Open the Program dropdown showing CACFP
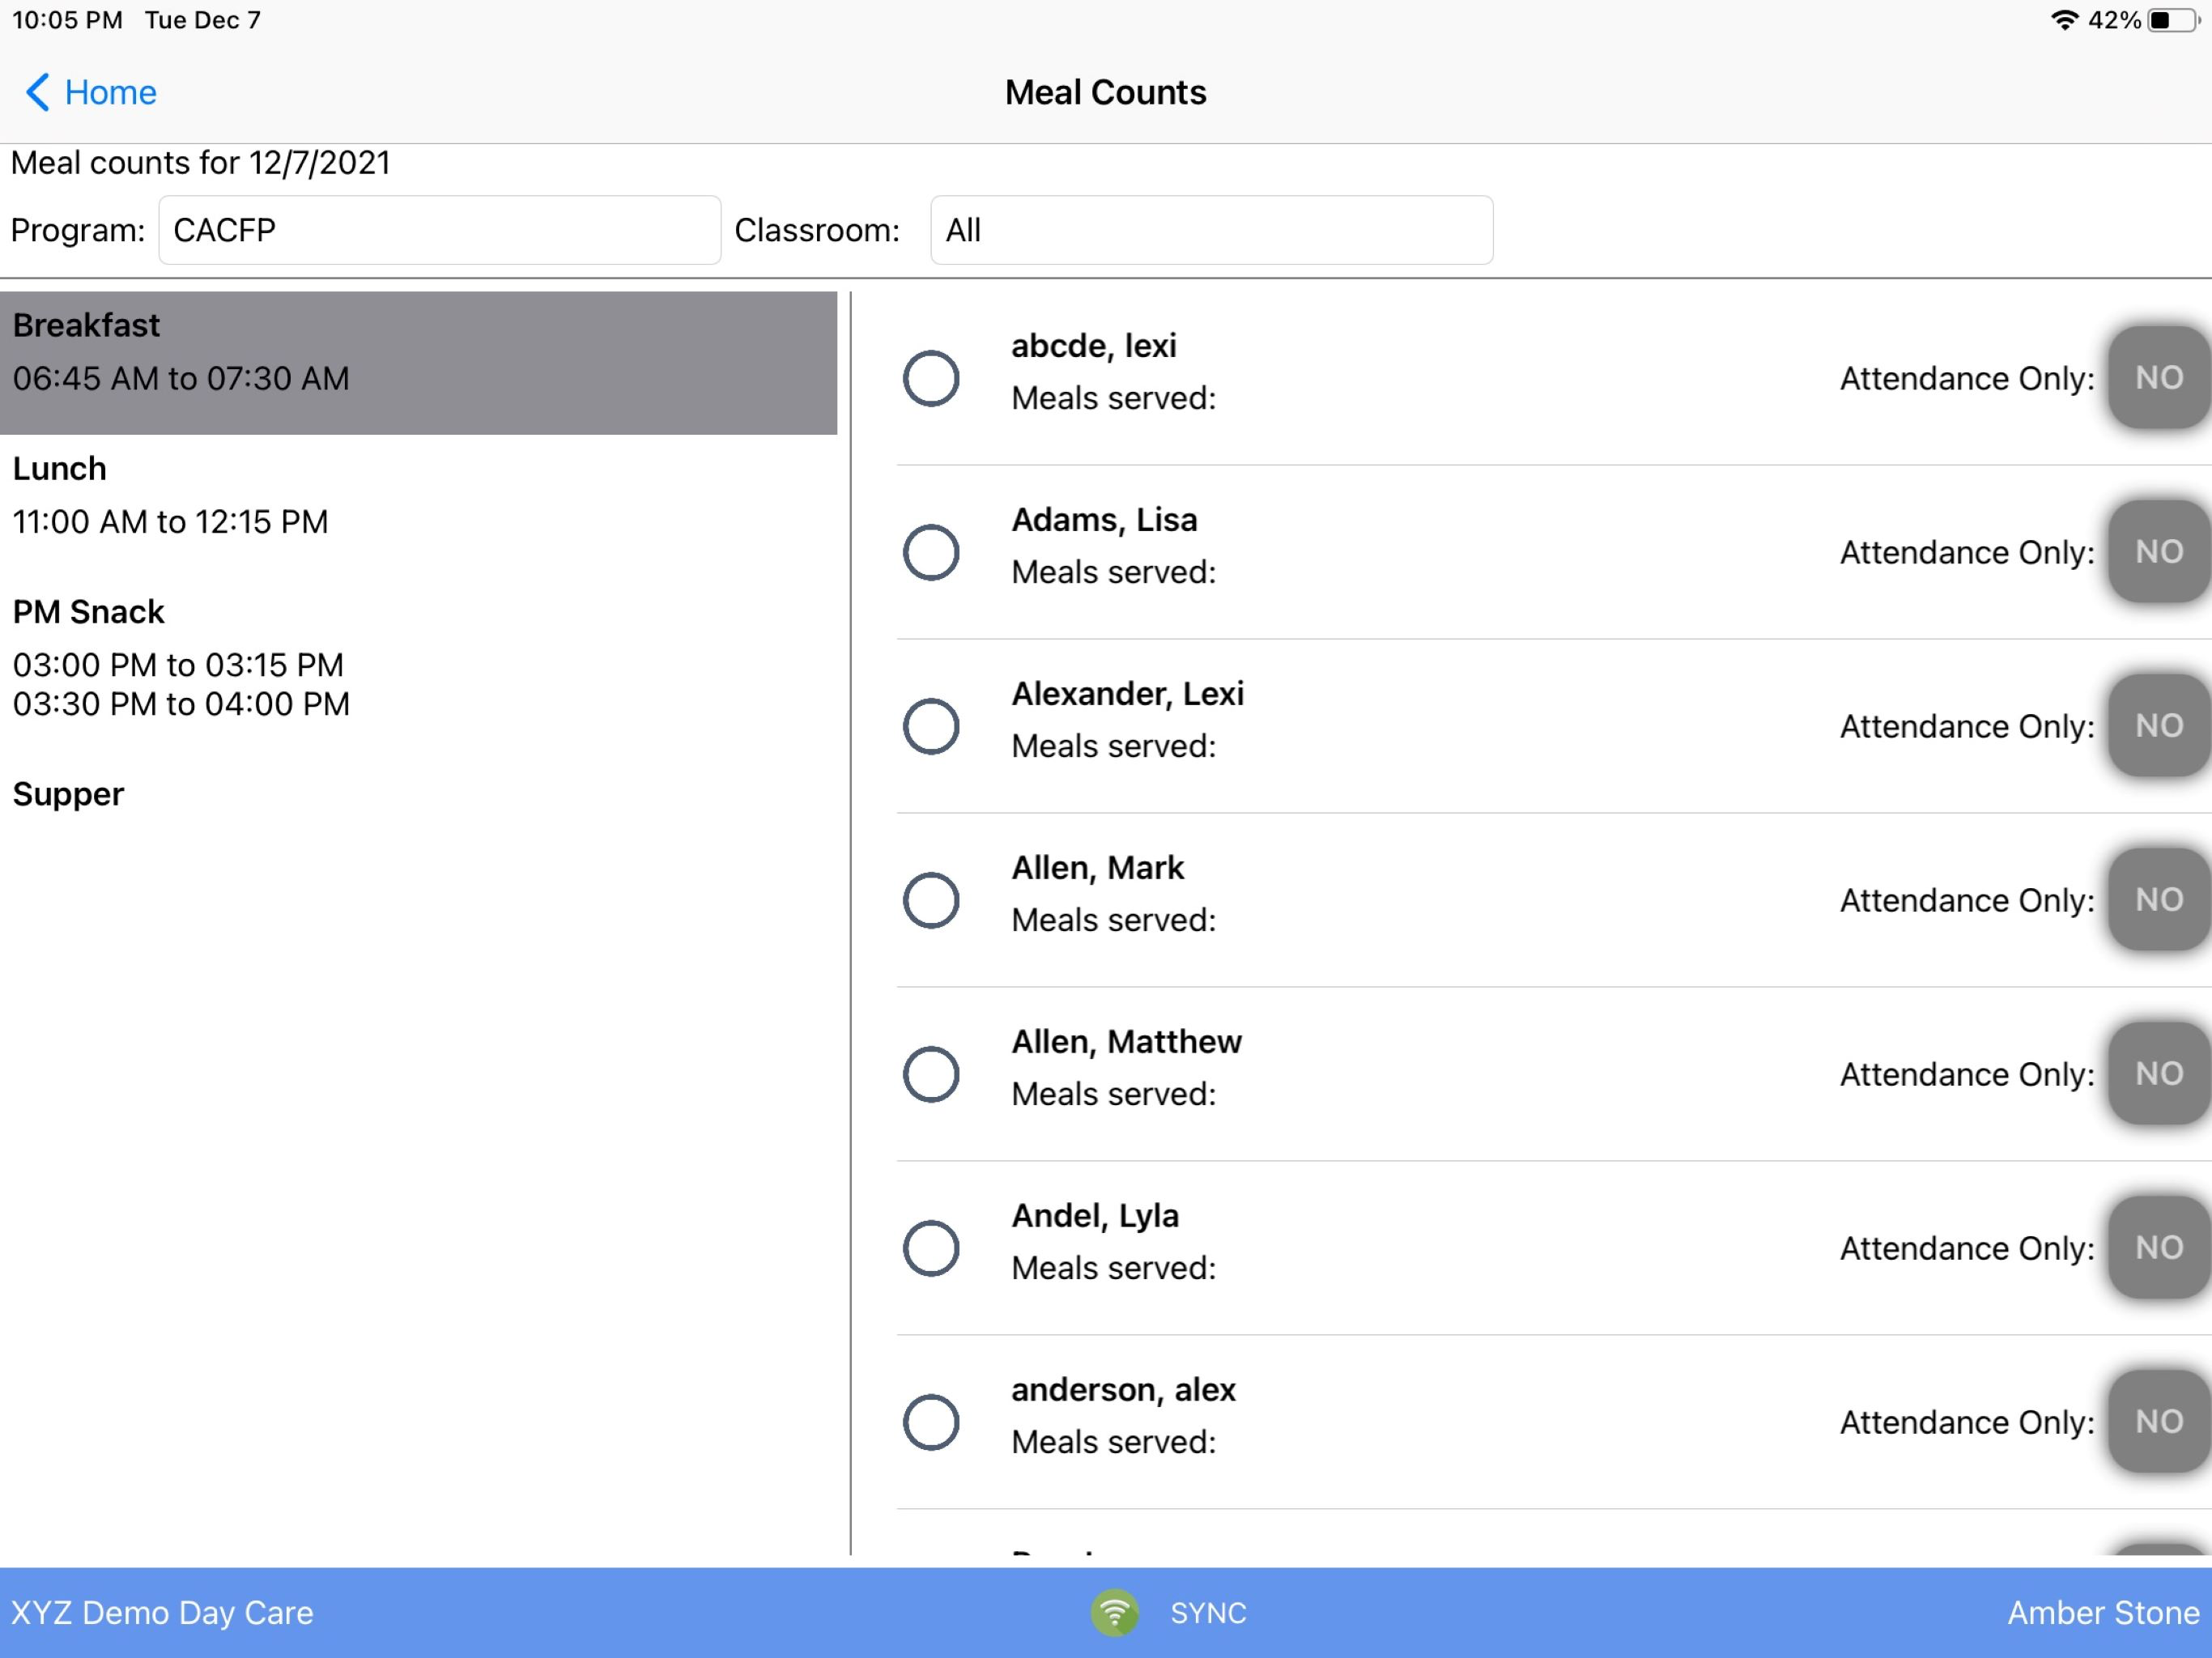 (x=439, y=230)
